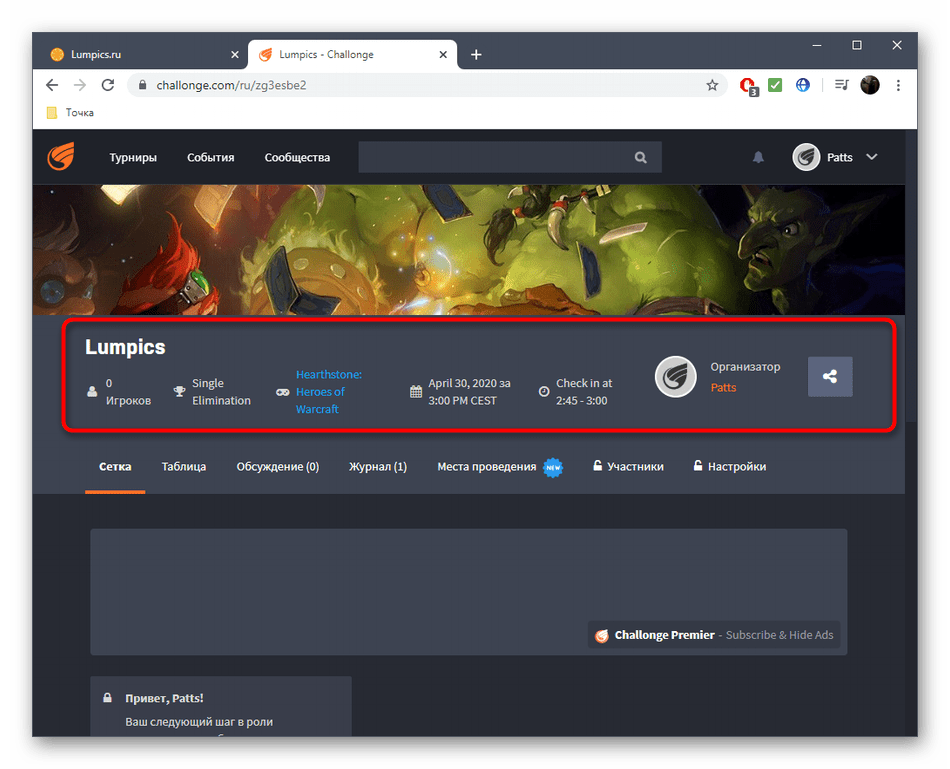Open Chrome three-dot menu
Screen dimensions: 950x769
point(899,85)
